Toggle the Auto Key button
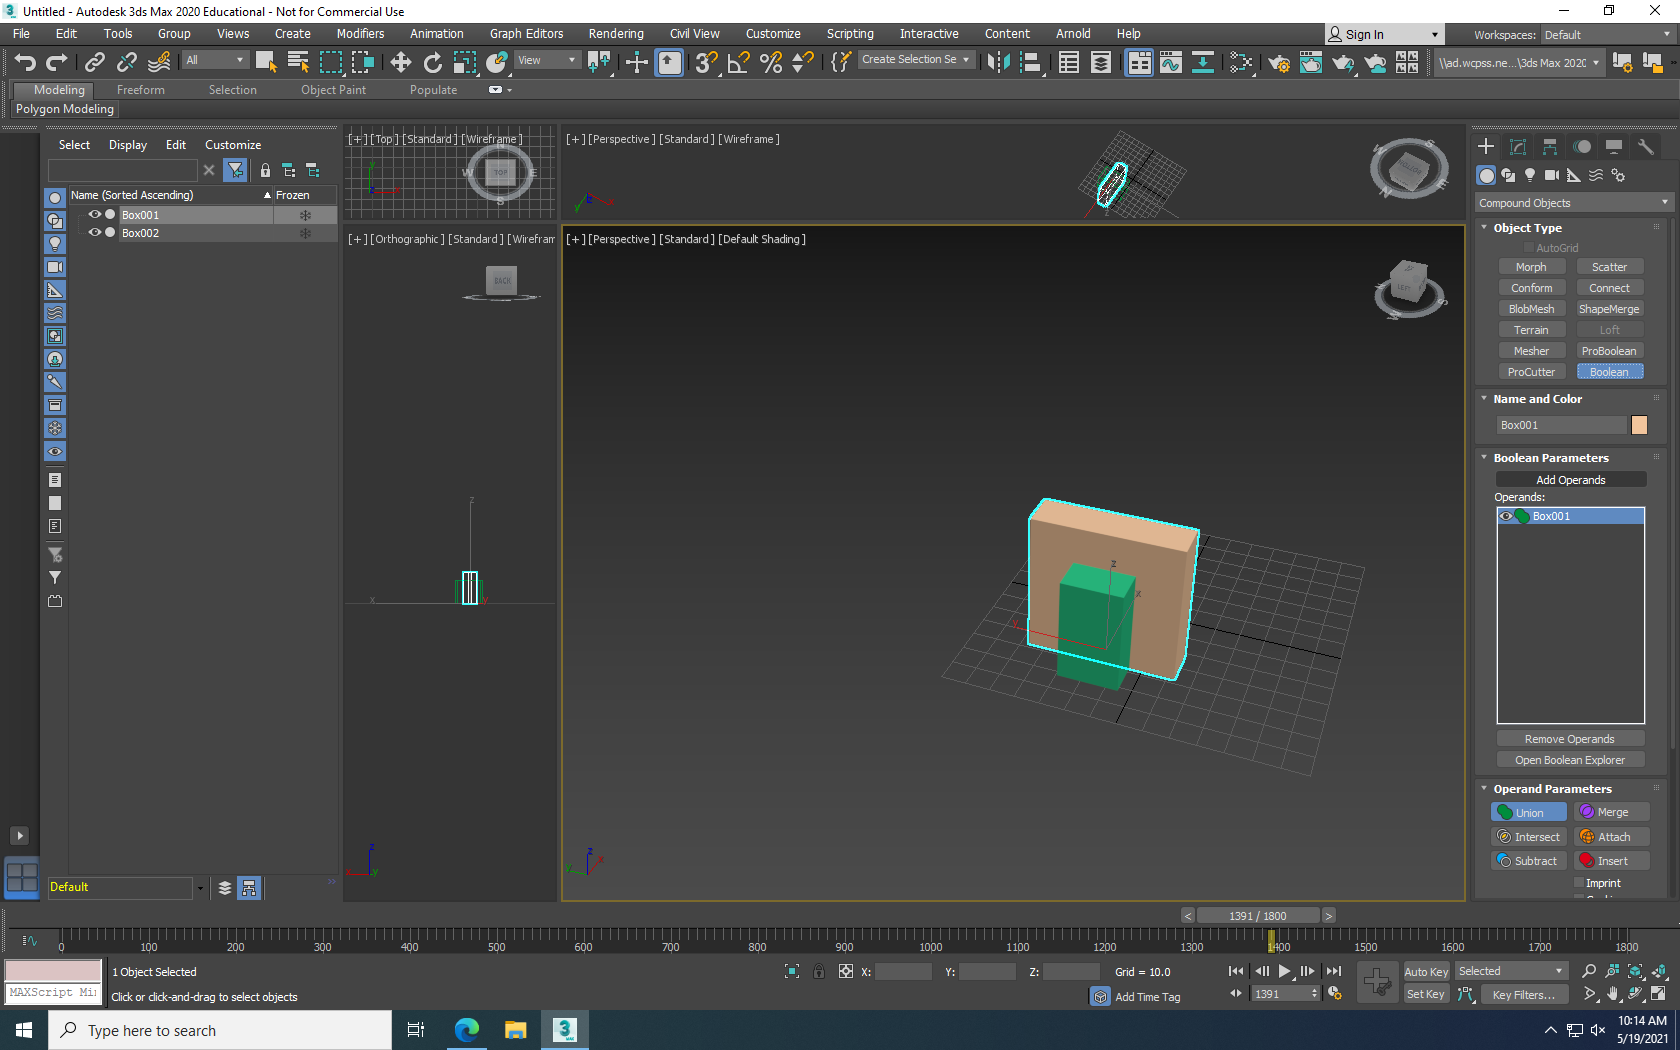Image resolution: width=1680 pixels, height=1050 pixels. (x=1425, y=971)
